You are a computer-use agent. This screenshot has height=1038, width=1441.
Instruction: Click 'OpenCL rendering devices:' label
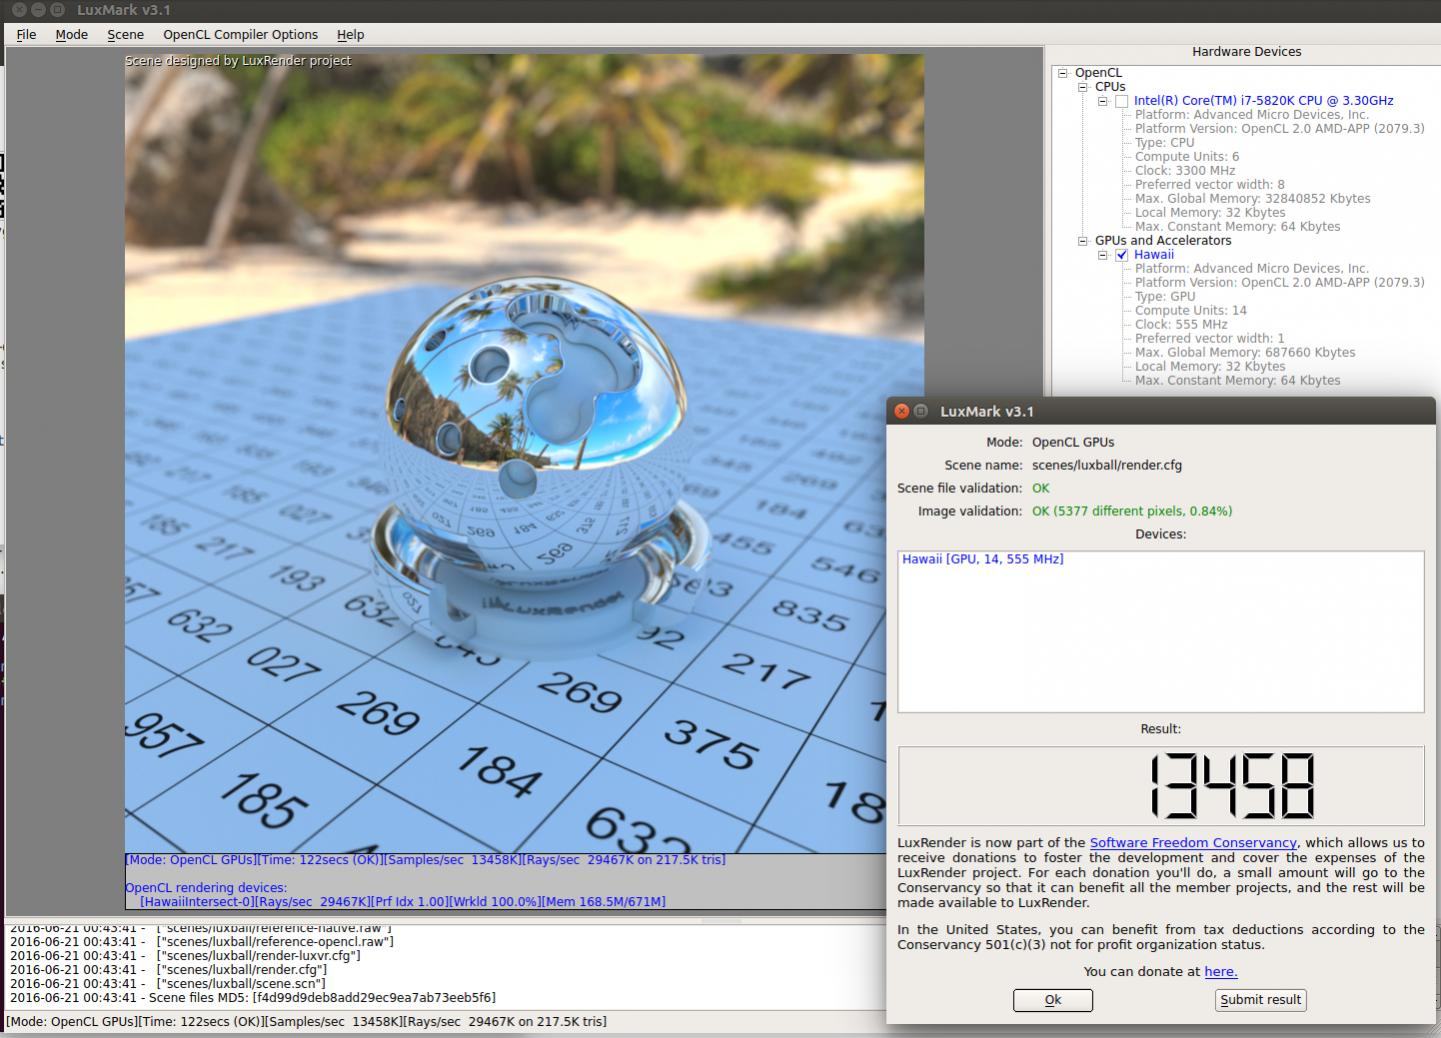click(x=206, y=888)
